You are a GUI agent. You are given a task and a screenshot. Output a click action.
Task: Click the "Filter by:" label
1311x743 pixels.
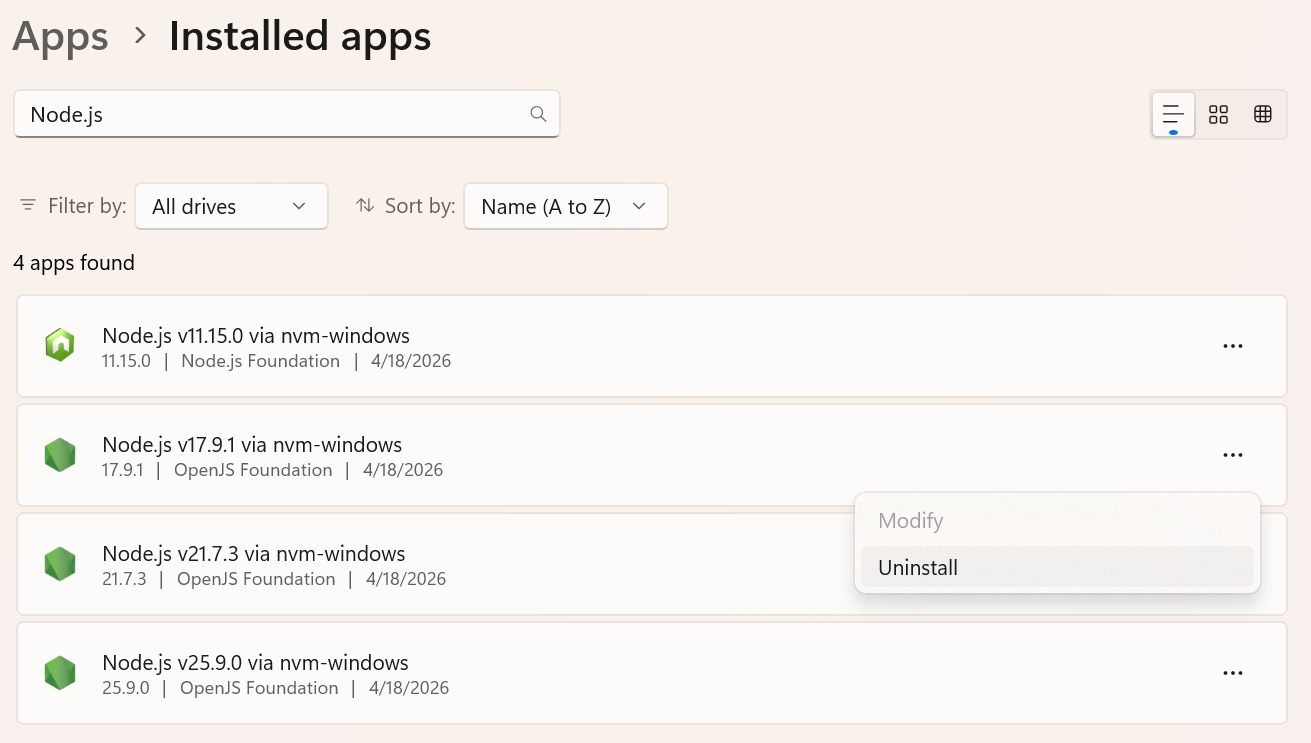point(87,206)
